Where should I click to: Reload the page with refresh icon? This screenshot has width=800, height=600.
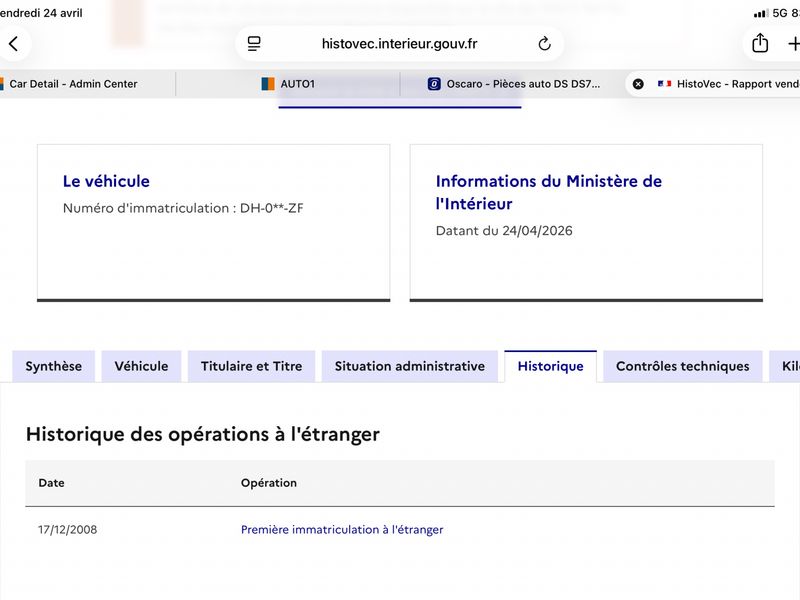click(x=544, y=44)
